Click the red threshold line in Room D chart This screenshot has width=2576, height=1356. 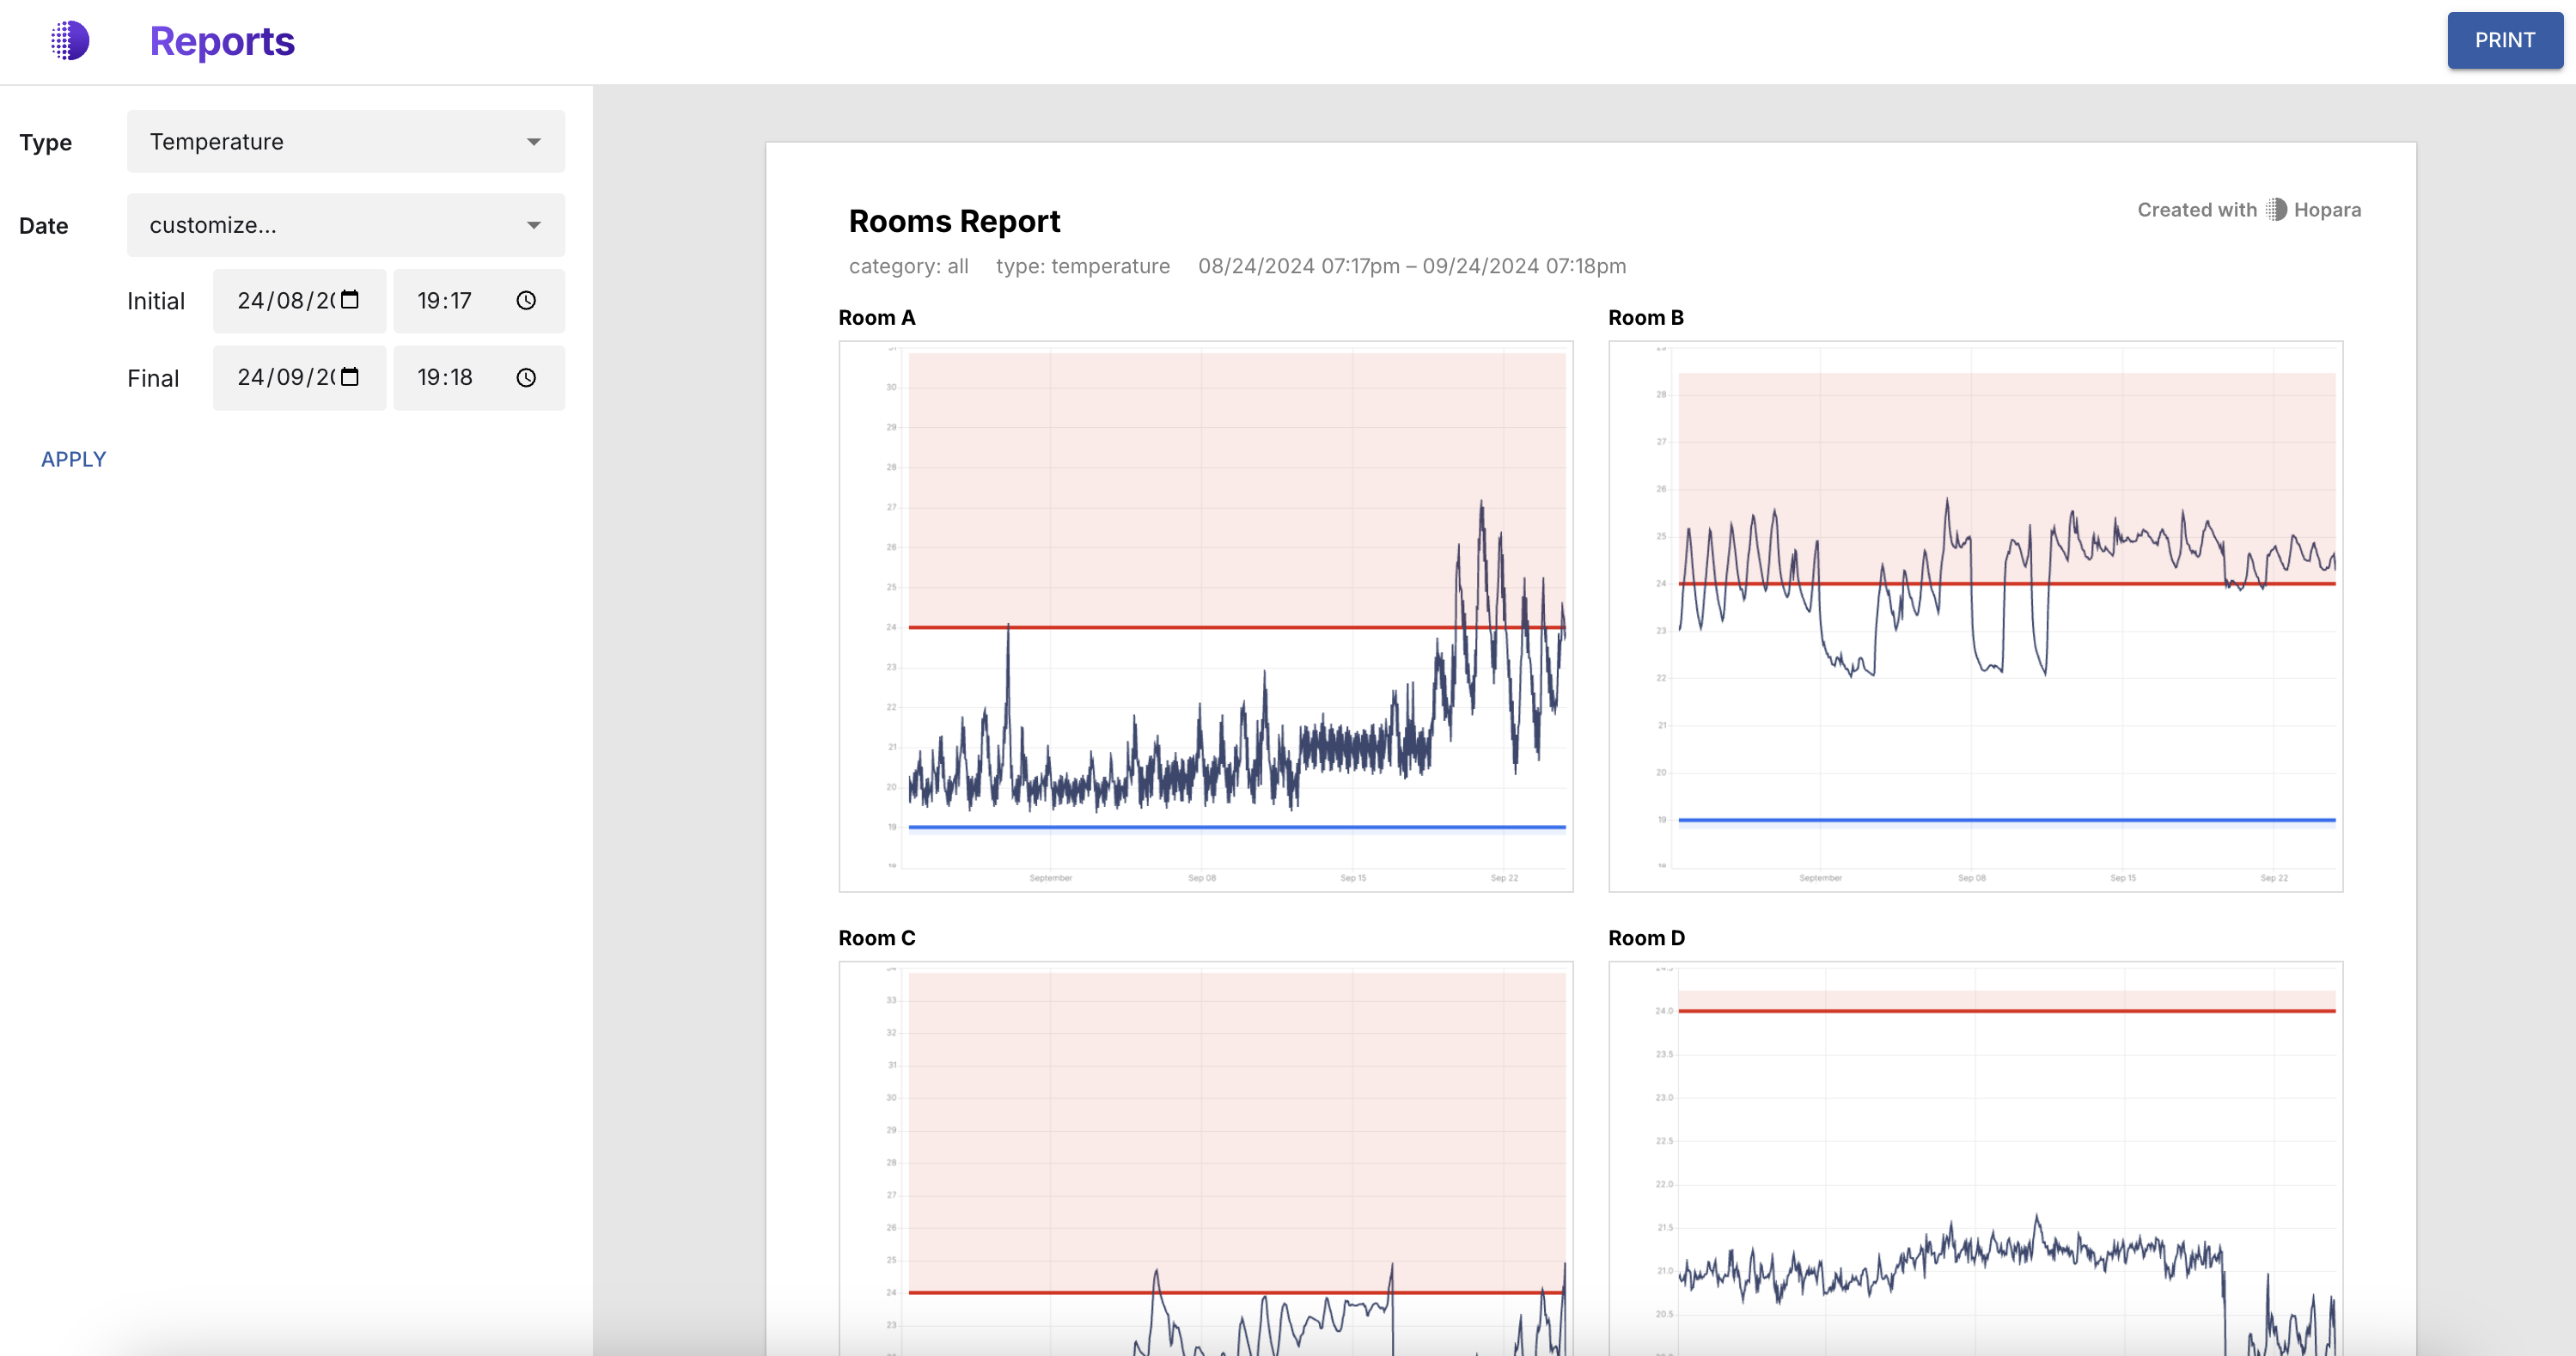(2007, 1011)
